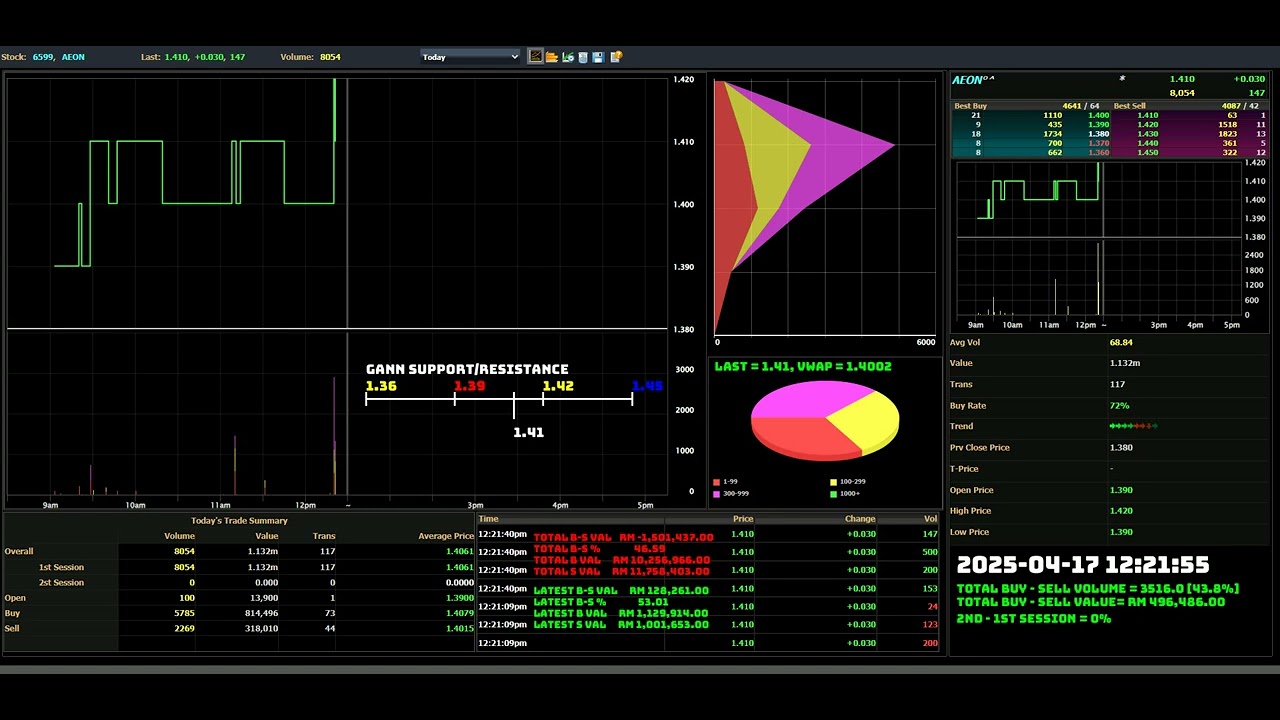The image size is (1280, 720).
Task: Click the Prv Close Price value 1.380
Action: [x=1123, y=448]
